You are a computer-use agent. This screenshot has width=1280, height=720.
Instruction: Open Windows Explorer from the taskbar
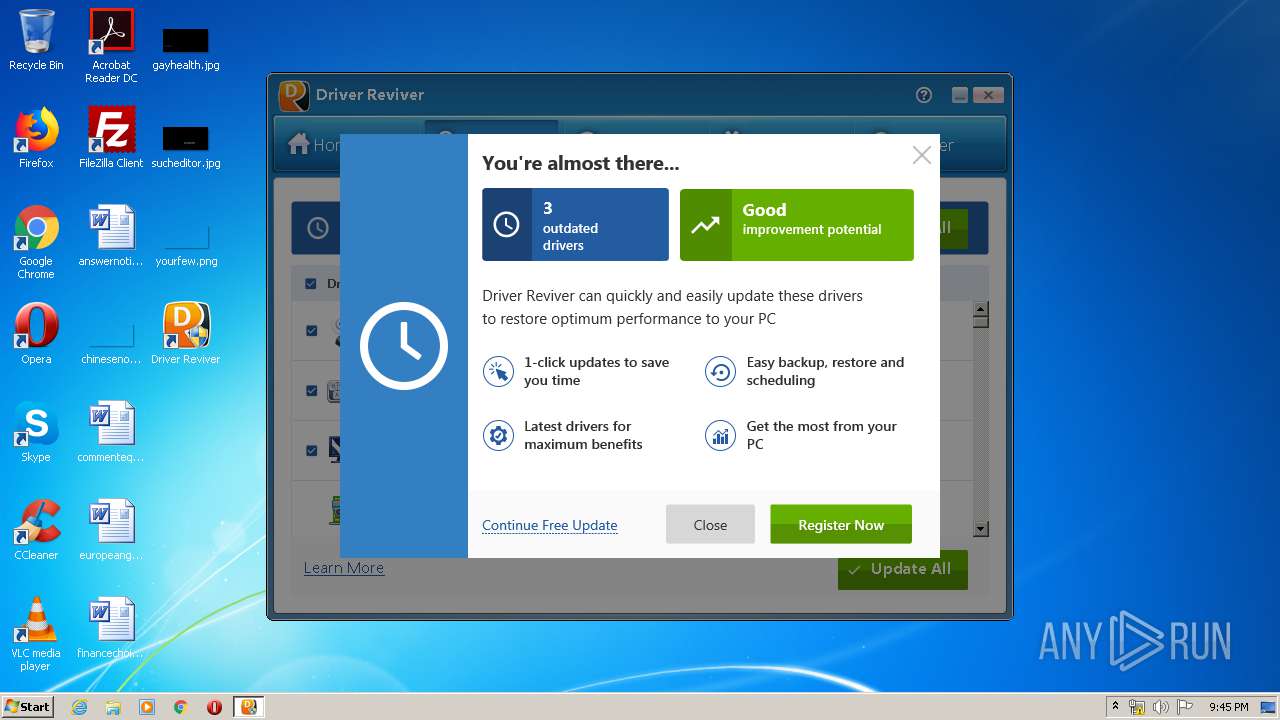coord(113,707)
